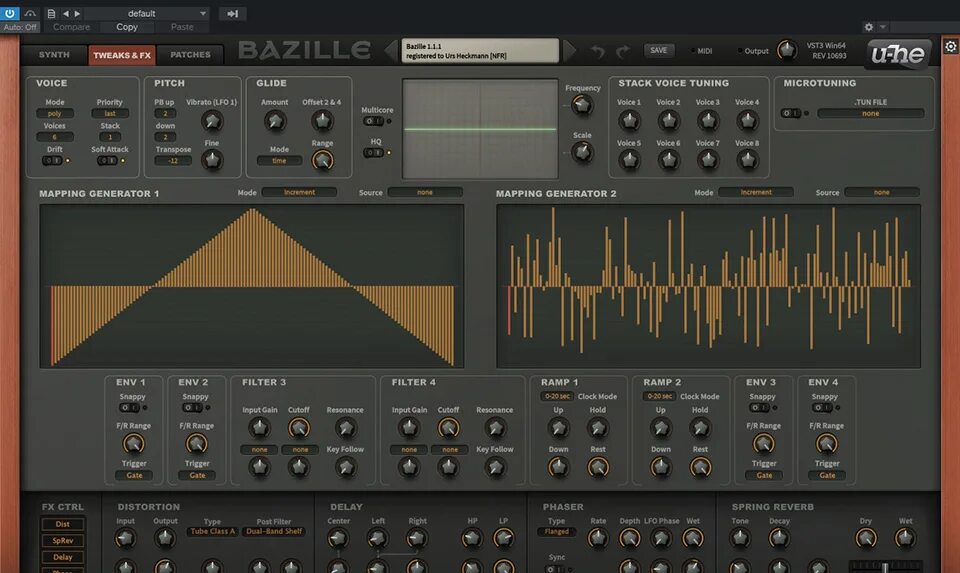Click ENV 1 Trigger Gate button
The width and height of the screenshot is (960, 573).
click(134, 475)
